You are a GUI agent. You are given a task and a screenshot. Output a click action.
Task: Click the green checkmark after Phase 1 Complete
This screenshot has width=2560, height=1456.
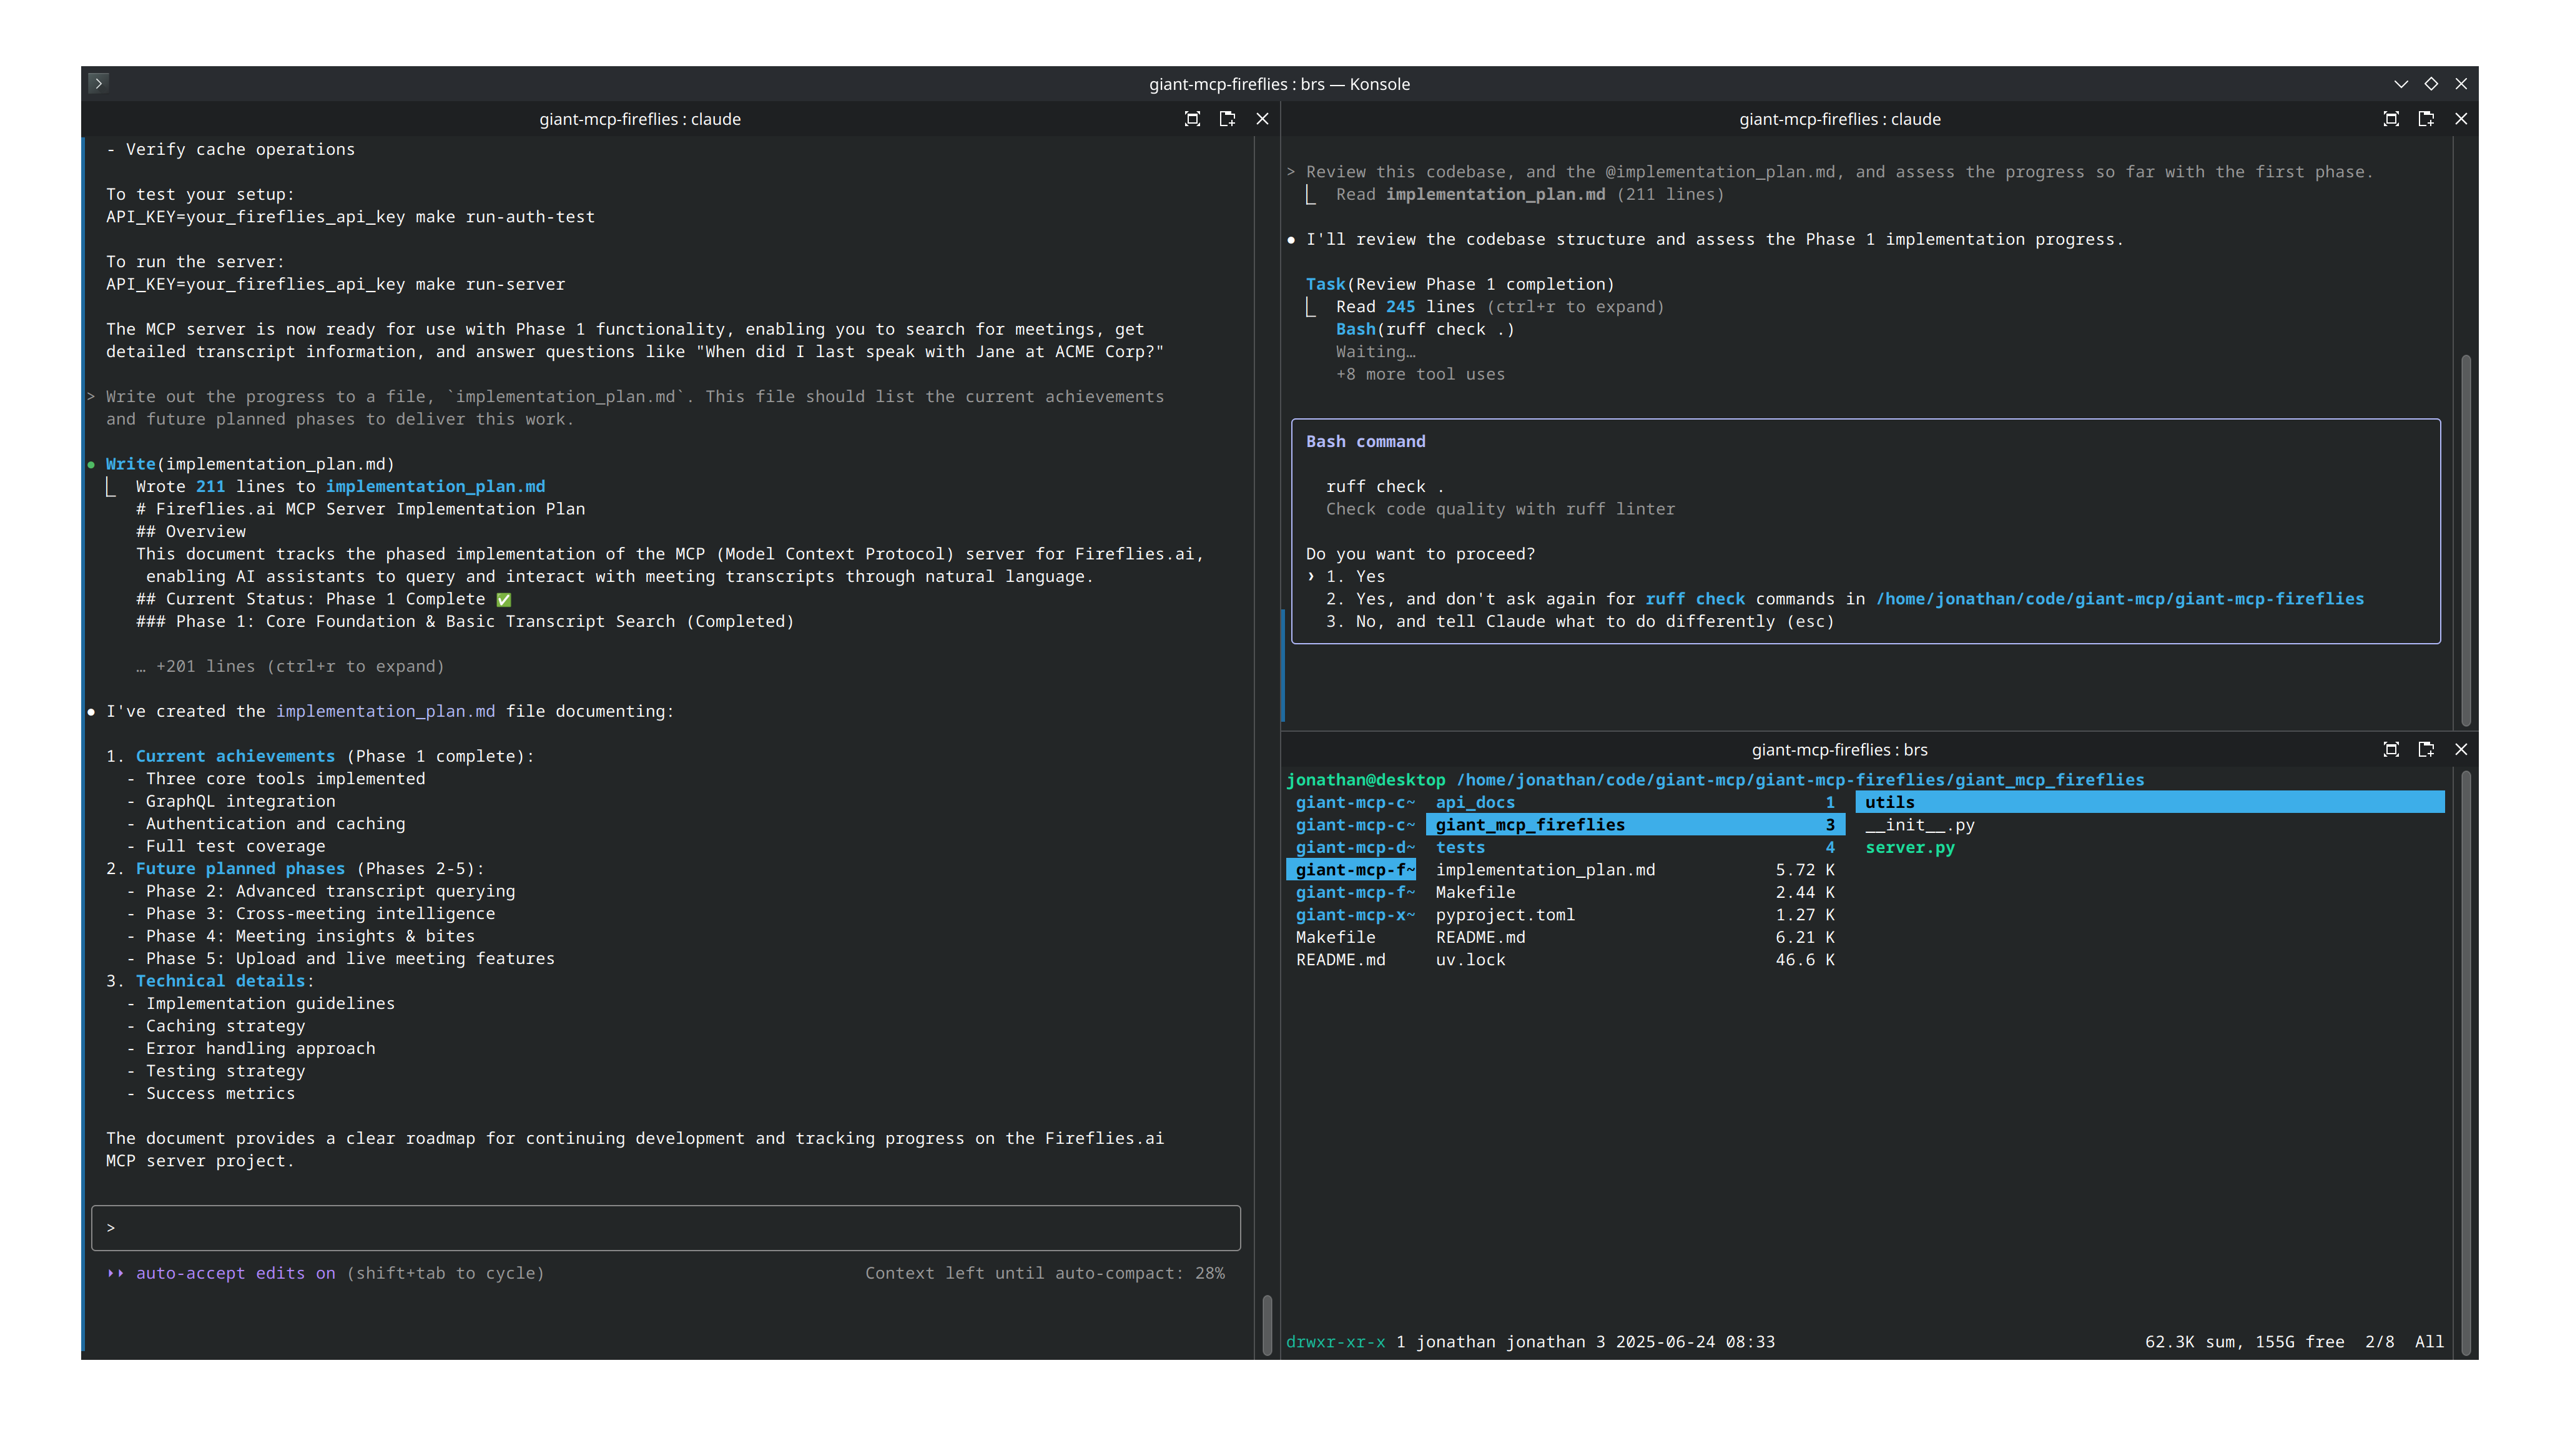pos(504,599)
